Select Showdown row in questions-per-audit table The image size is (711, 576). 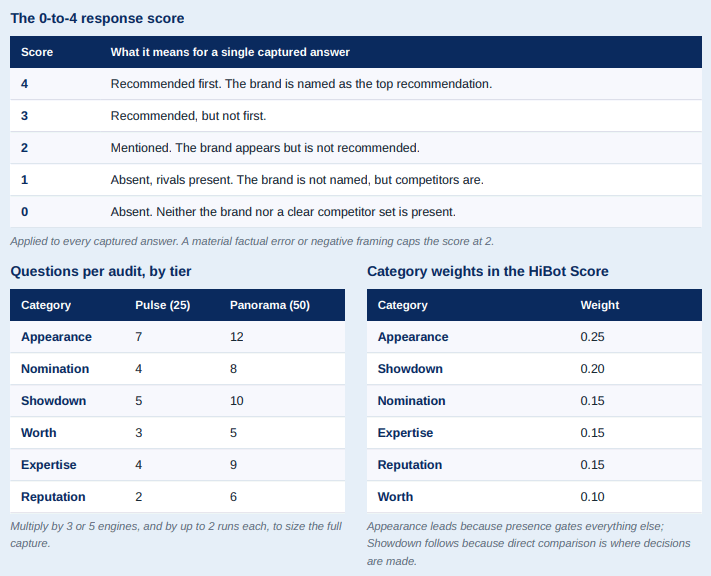click(x=177, y=401)
